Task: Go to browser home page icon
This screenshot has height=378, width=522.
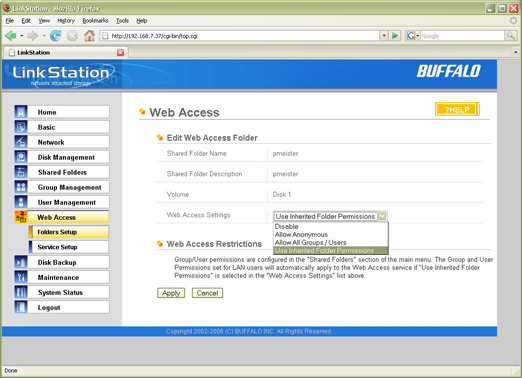Action: (x=89, y=35)
